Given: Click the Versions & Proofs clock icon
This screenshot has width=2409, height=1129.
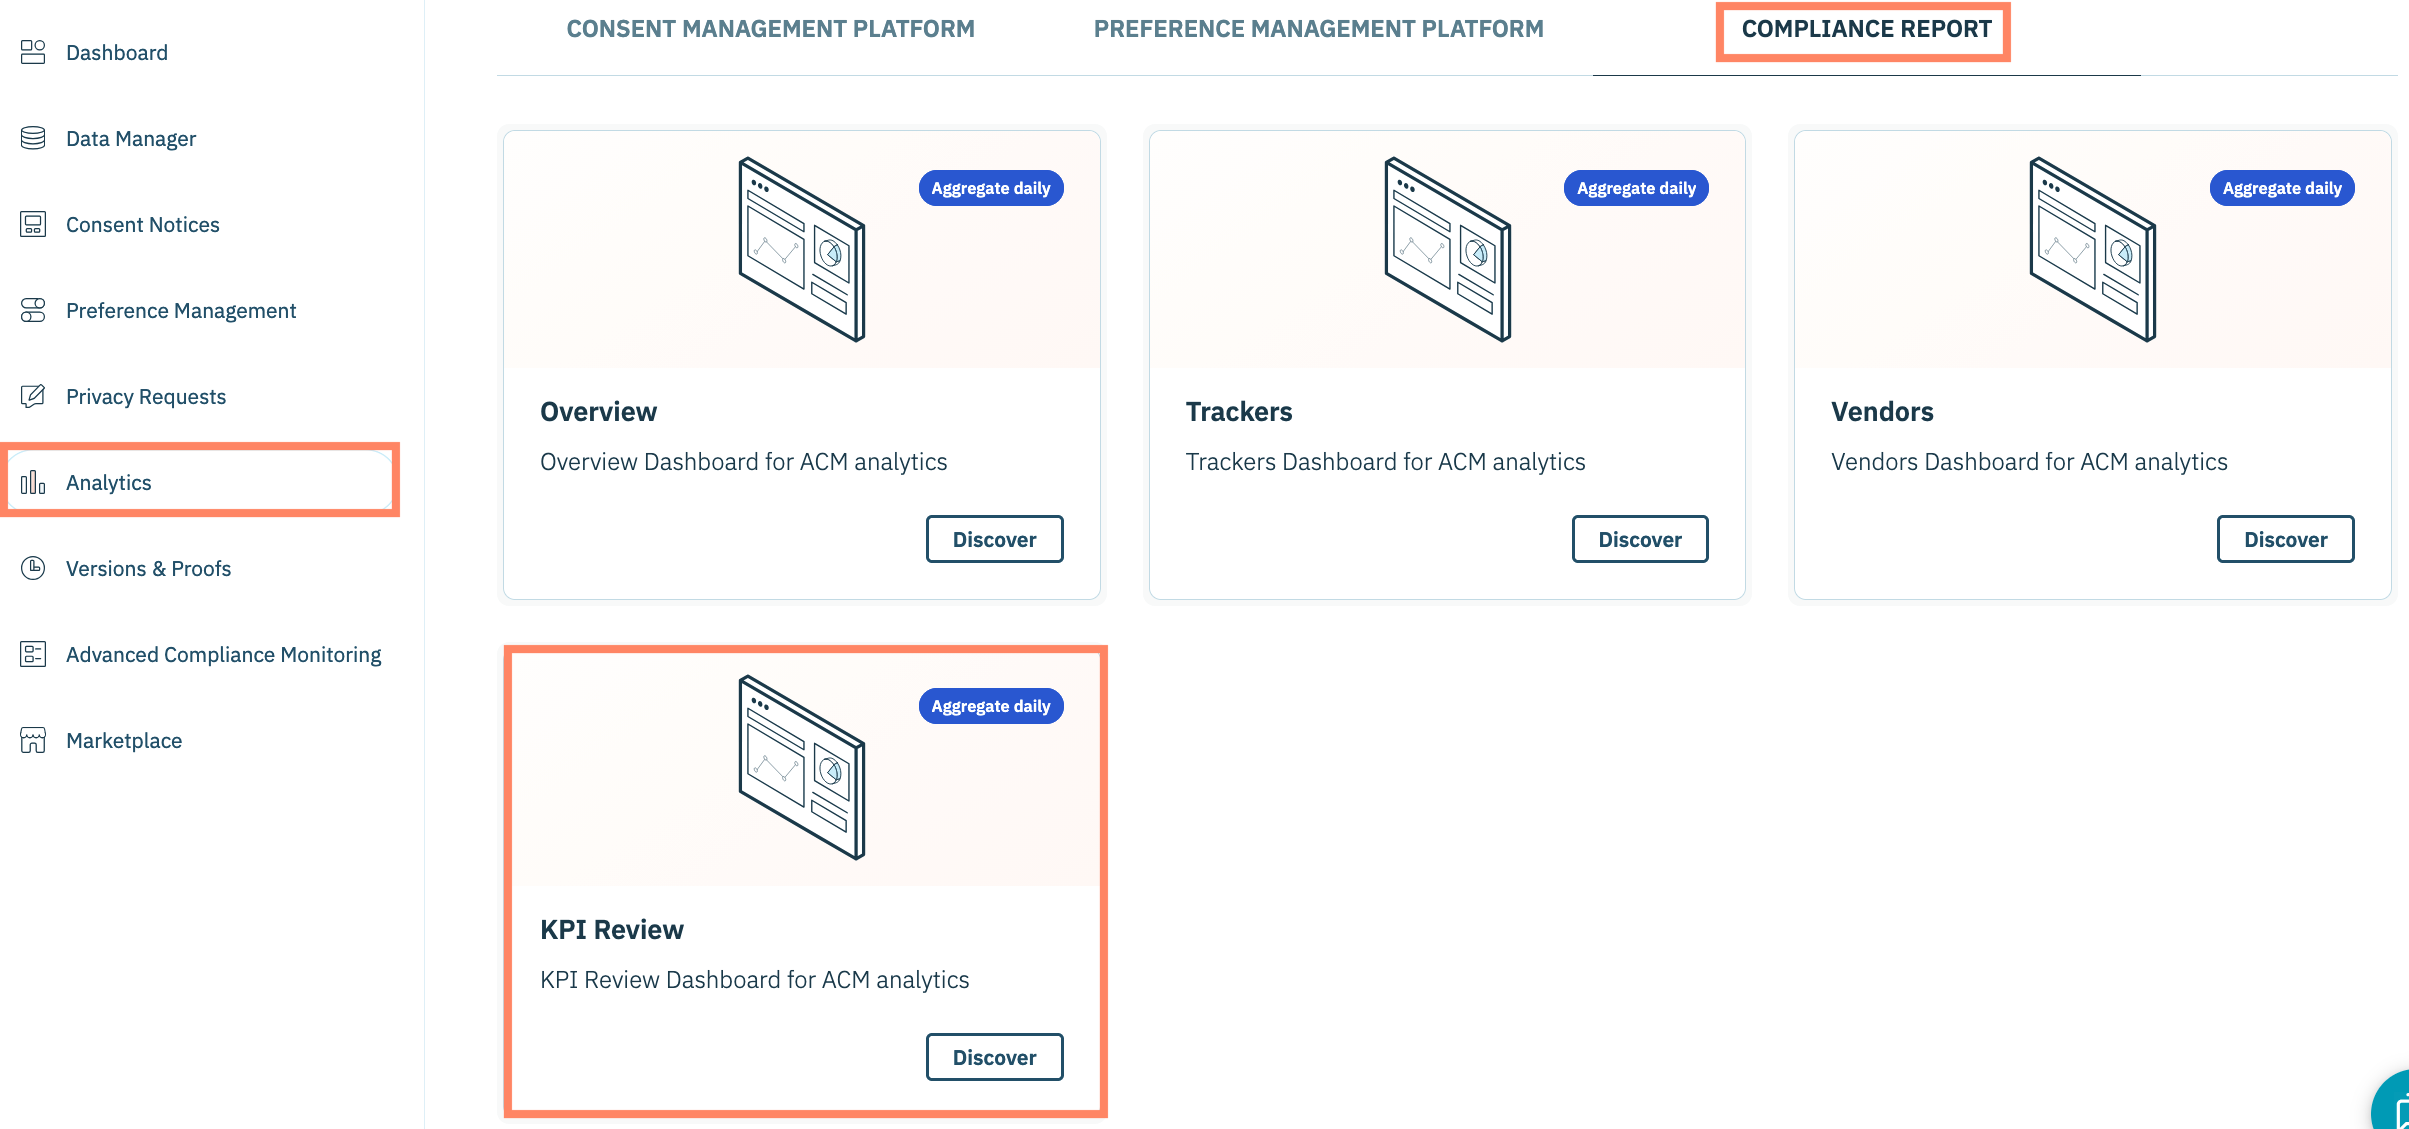Looking at the screenshot, I should pos(33,568).
